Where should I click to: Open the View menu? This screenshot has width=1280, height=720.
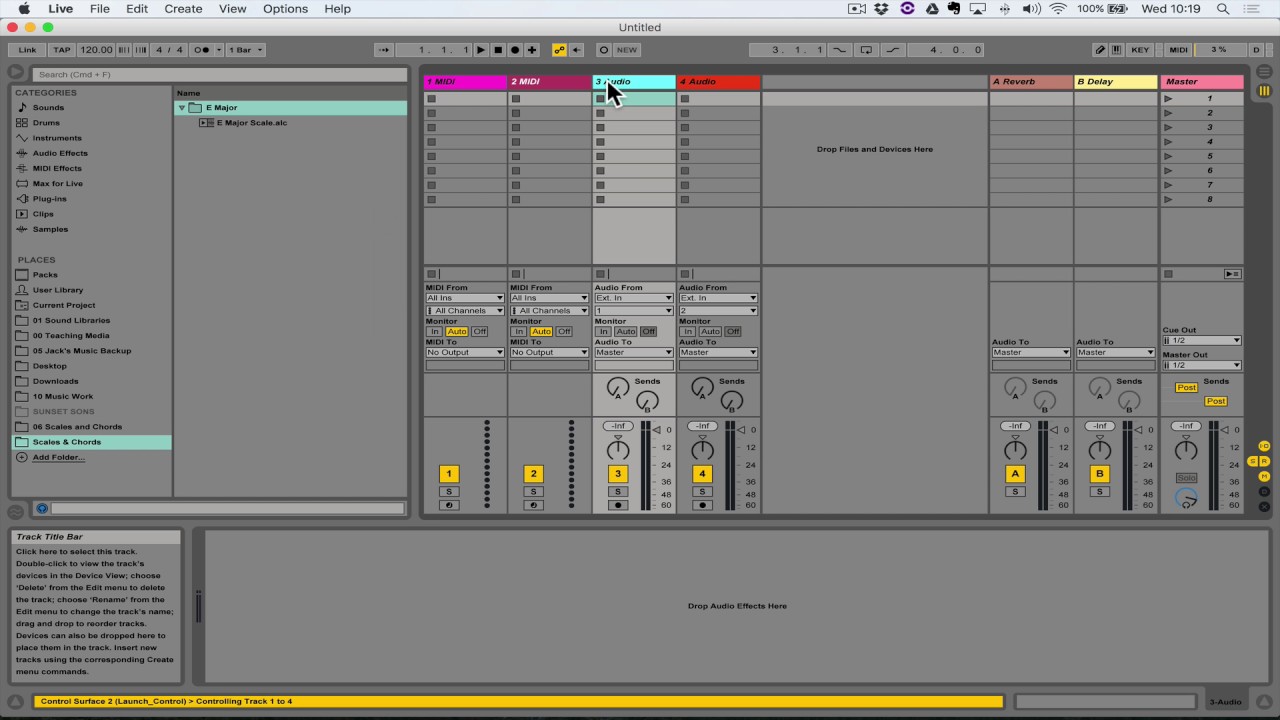point(232,9)
